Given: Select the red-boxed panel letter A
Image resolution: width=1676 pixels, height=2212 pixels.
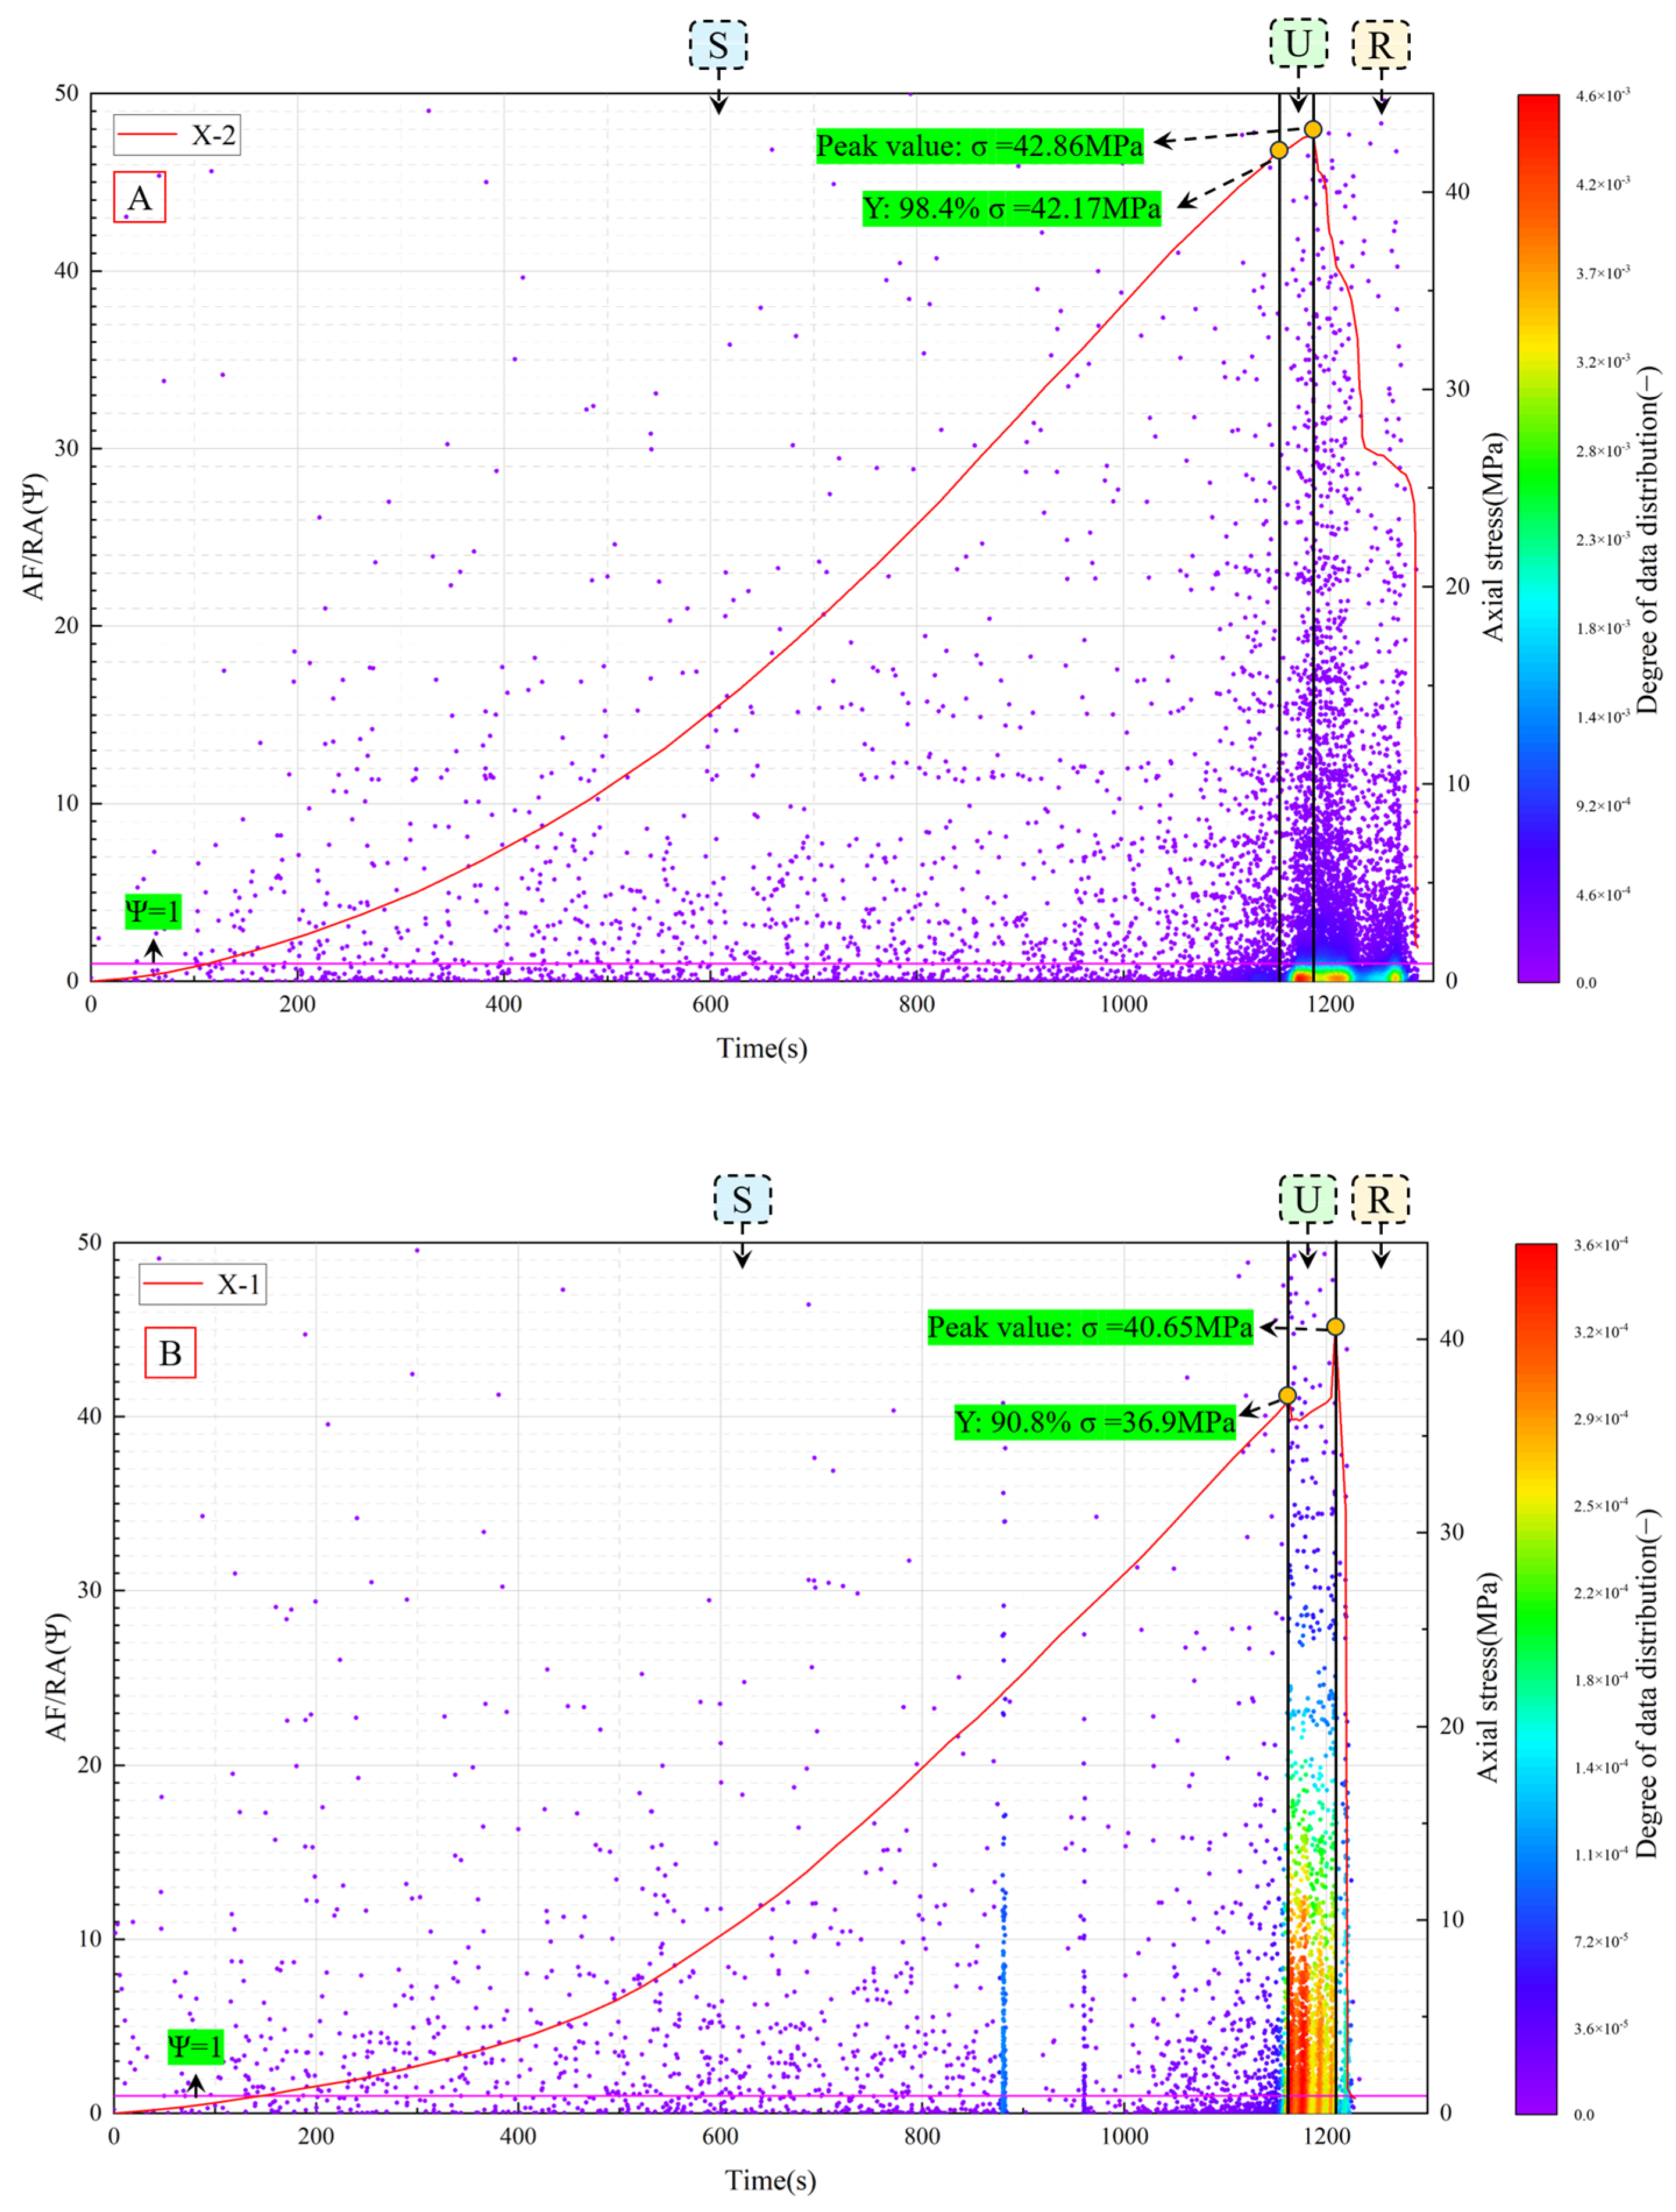Looking at the screenshot, I should (139, 198).
